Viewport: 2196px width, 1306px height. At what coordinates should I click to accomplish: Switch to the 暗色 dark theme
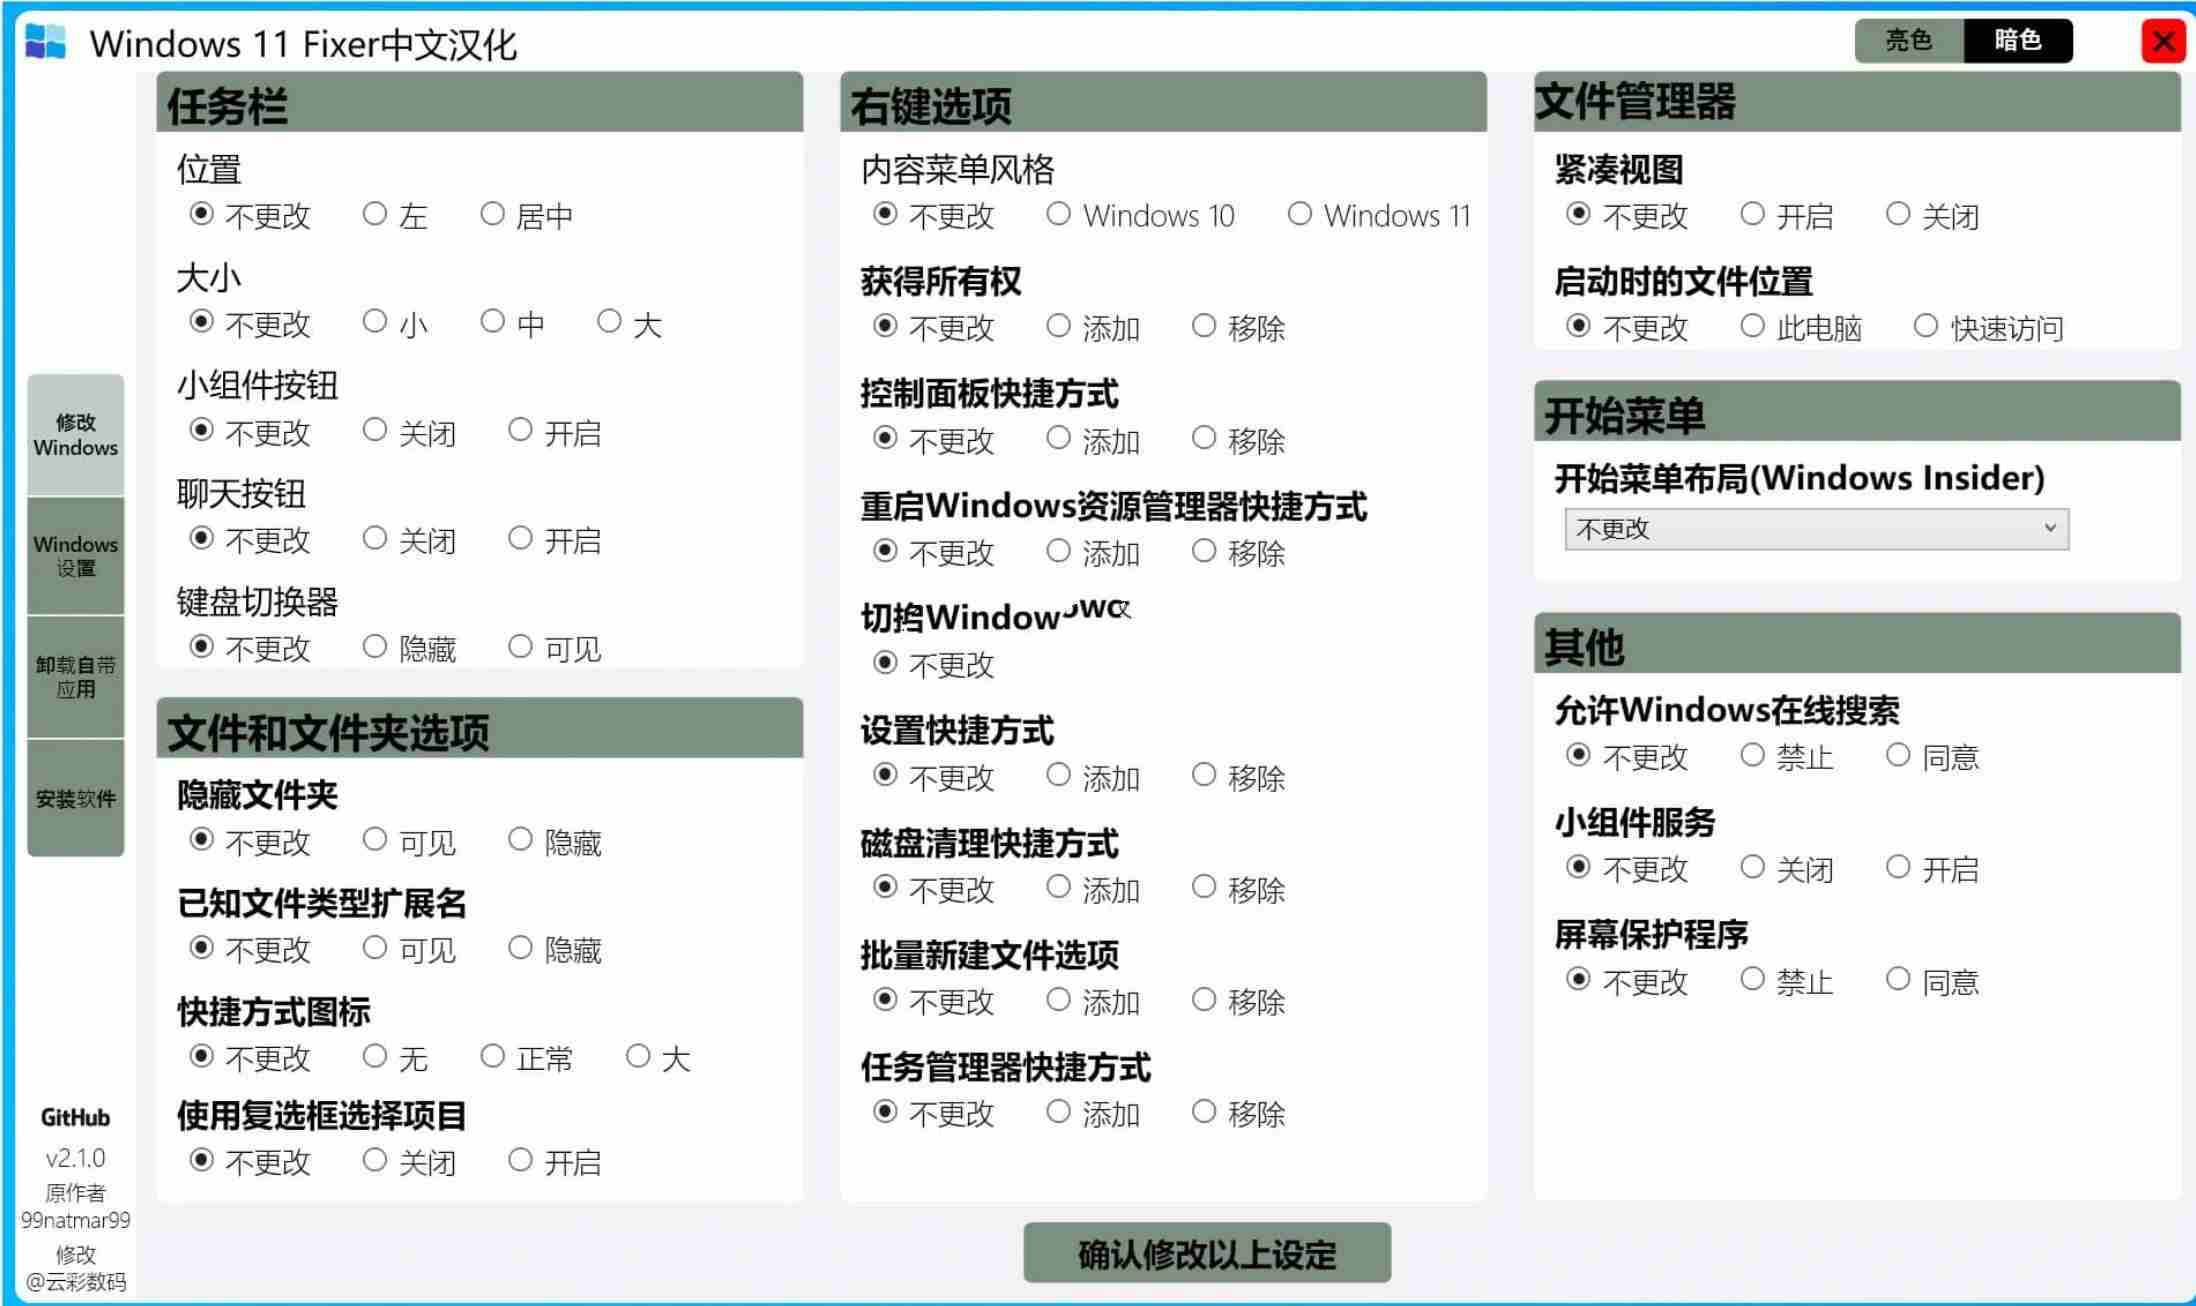tap(2018, 41)
